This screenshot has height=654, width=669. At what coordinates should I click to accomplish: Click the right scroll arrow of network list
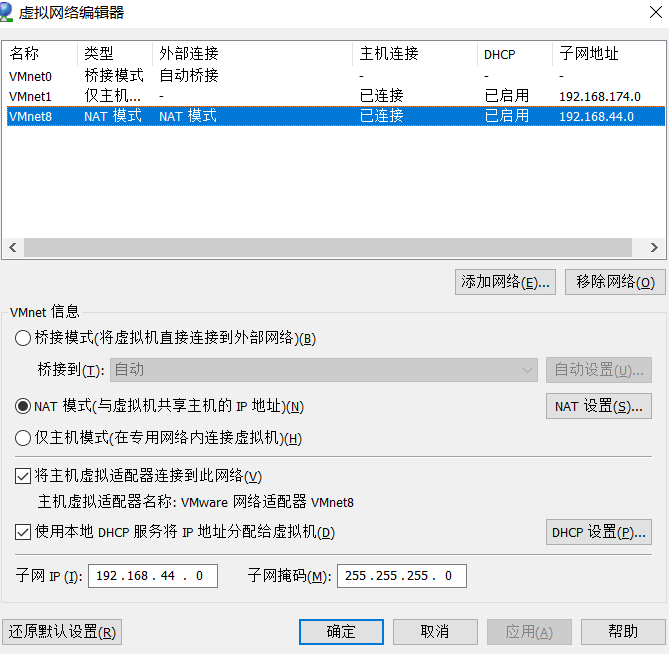(x=654, y=247)
